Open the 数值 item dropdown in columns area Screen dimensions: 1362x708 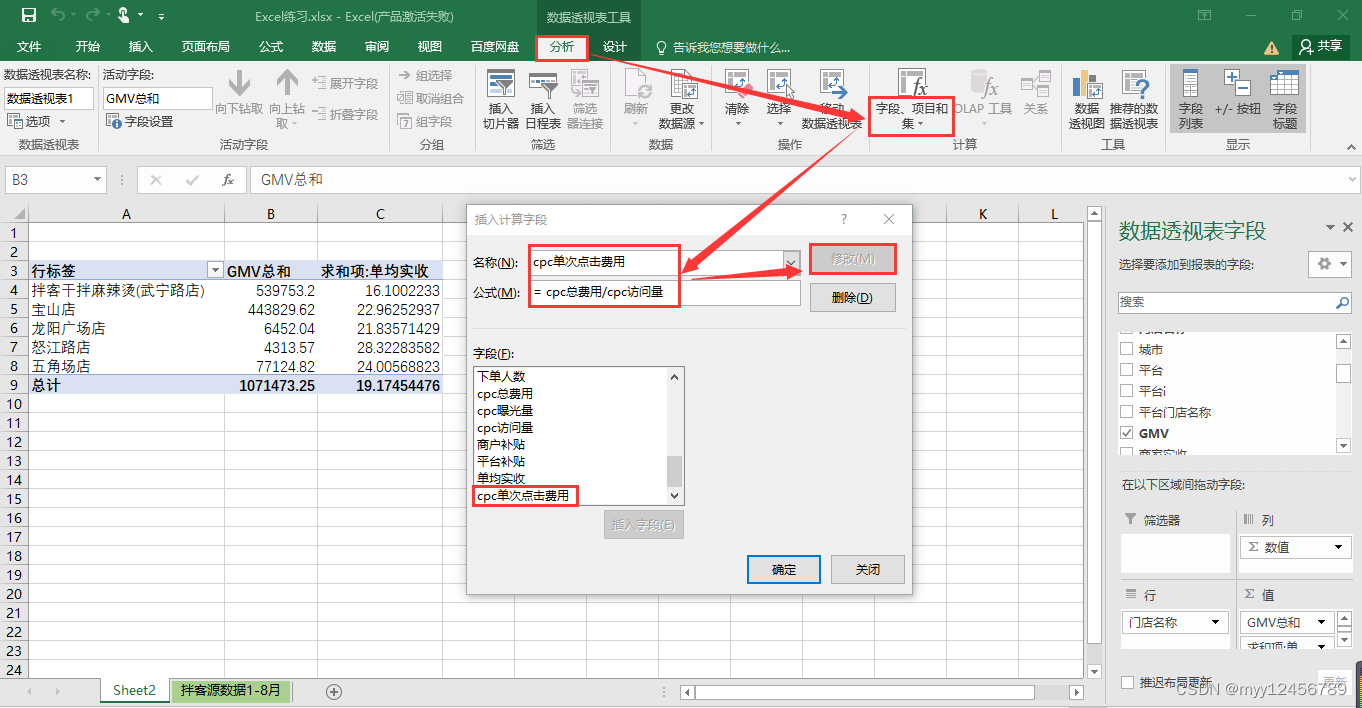click(1339, 547)
